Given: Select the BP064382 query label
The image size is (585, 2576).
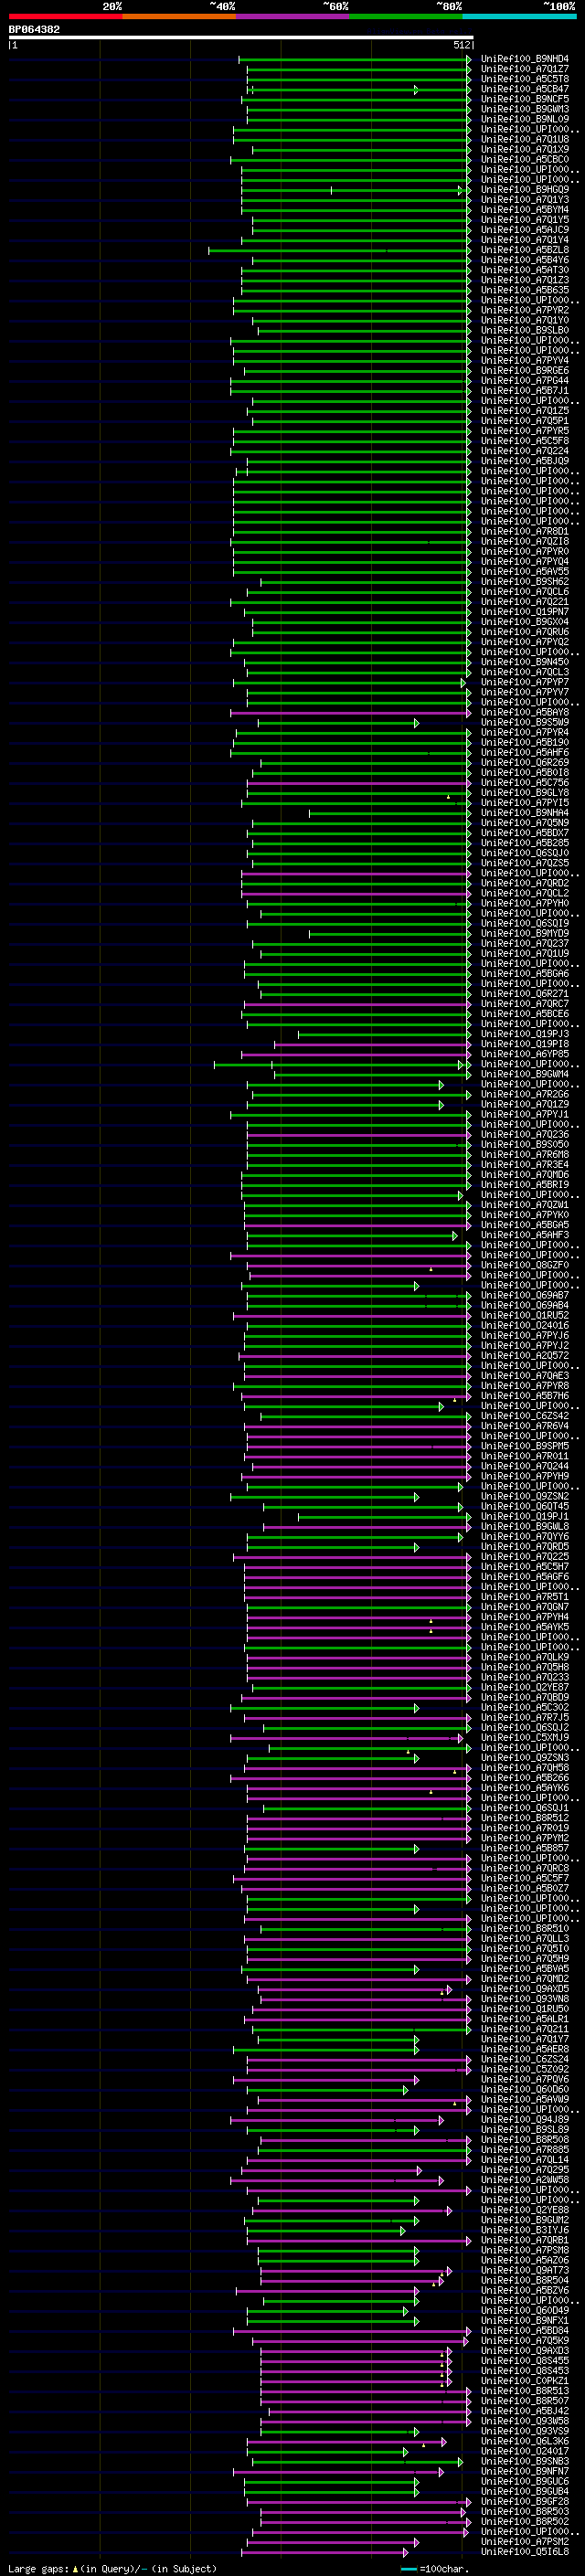Looking at the screenshot, I should coord(34,30).
